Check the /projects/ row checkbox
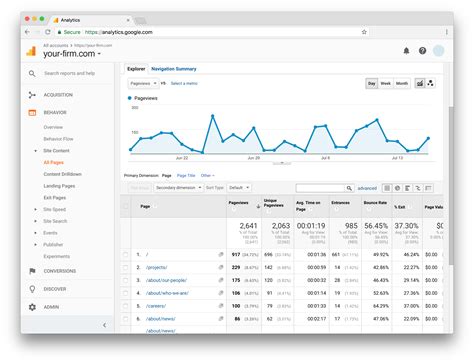 click(x=126, y=268)
